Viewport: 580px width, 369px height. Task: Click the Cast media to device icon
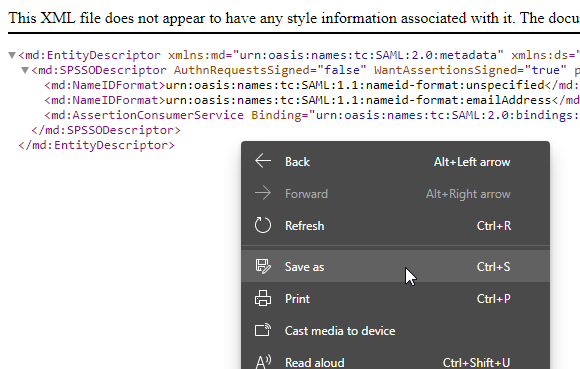click(x=263, y=330)
